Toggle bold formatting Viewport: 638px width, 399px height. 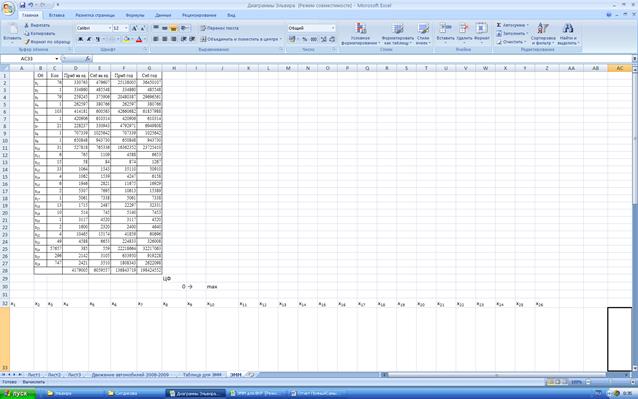pyautogui.click(x=81, y=39)
